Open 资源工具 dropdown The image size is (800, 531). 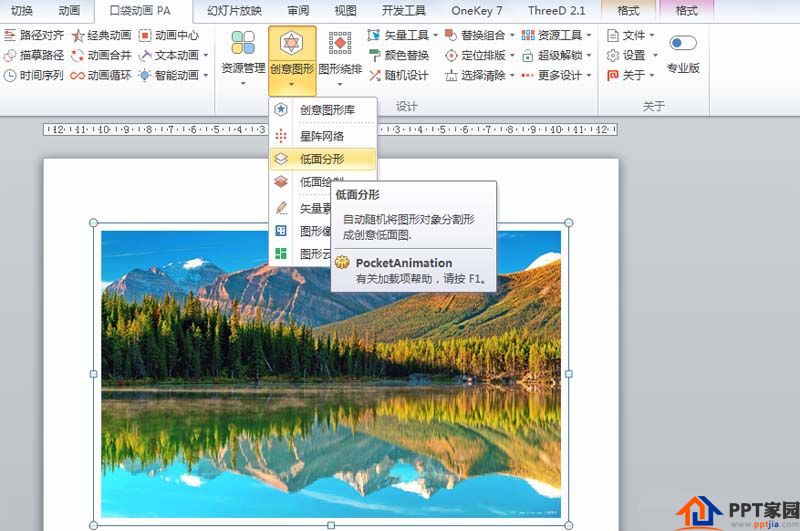click(x=588, y=35)
